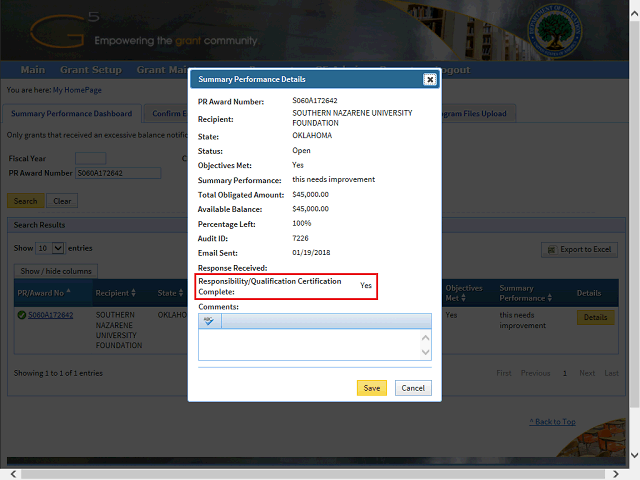Viewport: 640px width, 480px height.
Task: Switch to Summary Performance Dashboard tab
Action: pyautogui.click(x=71, y=113)
